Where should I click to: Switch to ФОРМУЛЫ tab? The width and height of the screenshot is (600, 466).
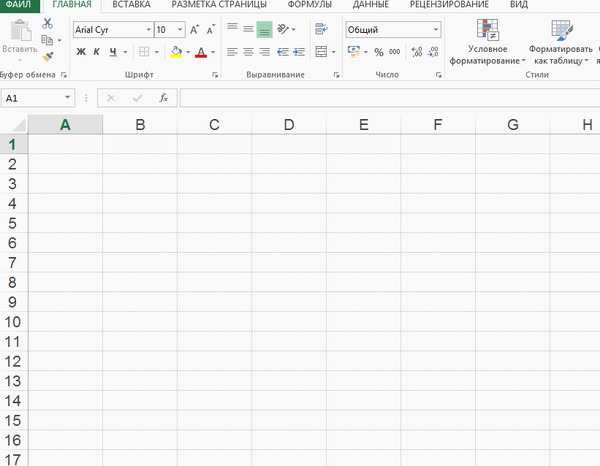click(x=310, y=5)
